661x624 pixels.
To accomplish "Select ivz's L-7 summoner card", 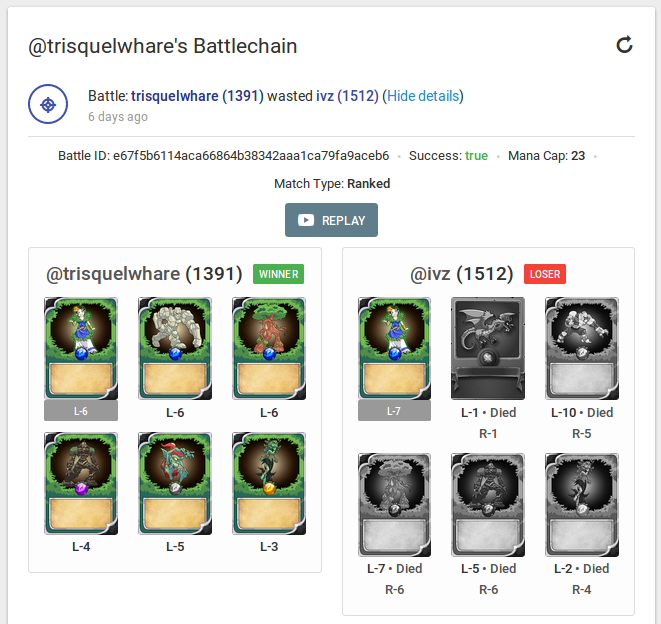I will coord(395,349).
